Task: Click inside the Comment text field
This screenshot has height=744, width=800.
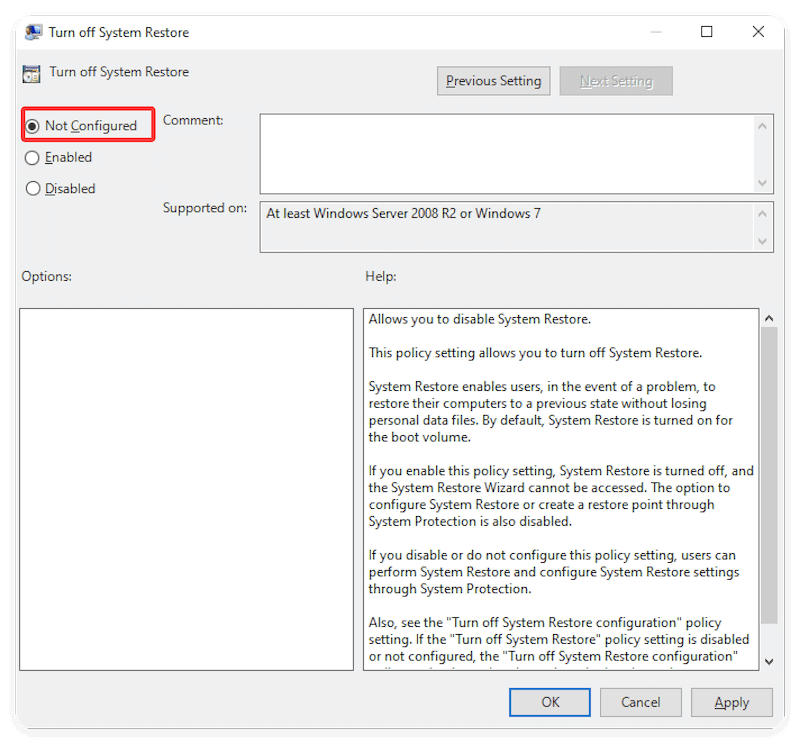Action: point(500,150)
